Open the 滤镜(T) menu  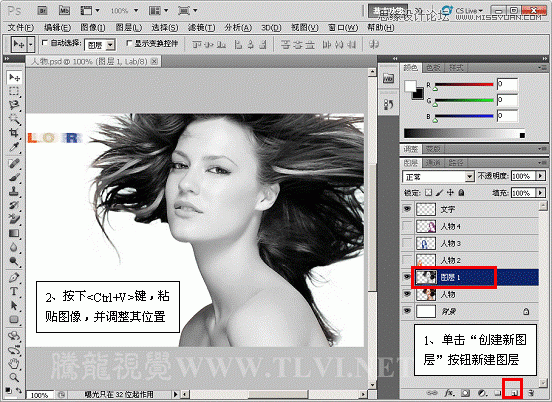(201, 27)
